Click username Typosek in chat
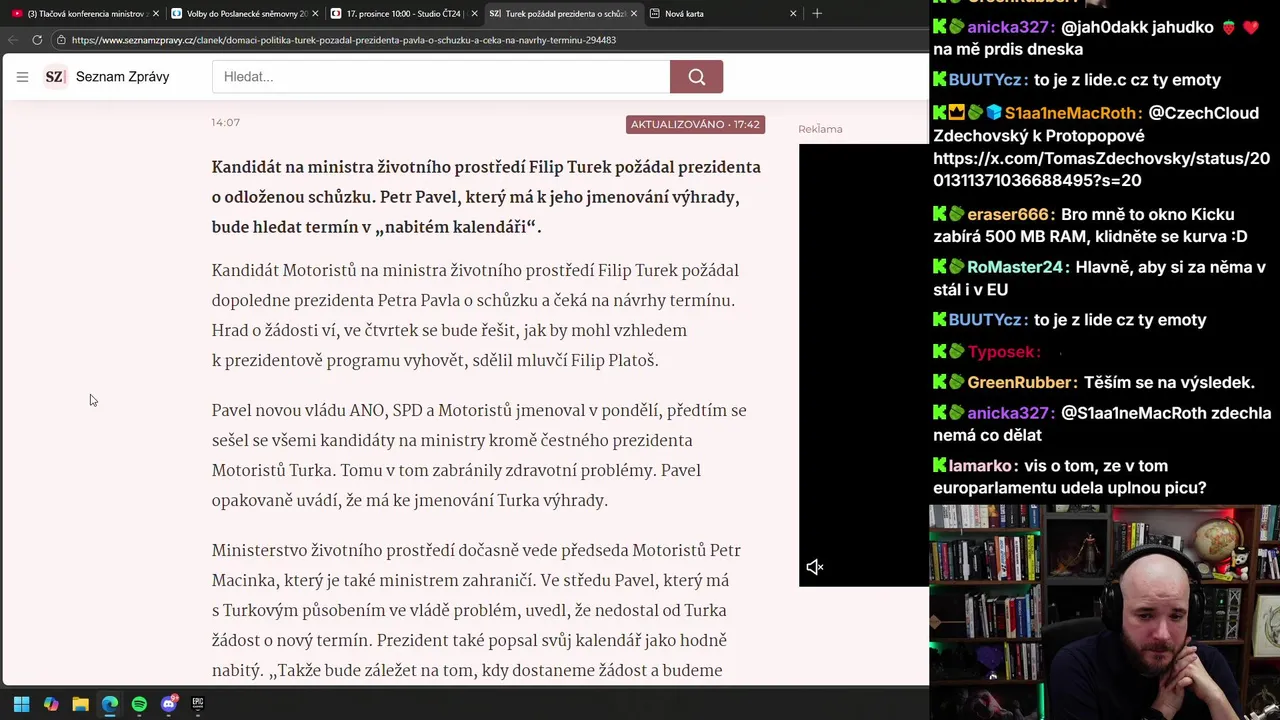Screen dimensions: 1280x720 coord(1004,351)
